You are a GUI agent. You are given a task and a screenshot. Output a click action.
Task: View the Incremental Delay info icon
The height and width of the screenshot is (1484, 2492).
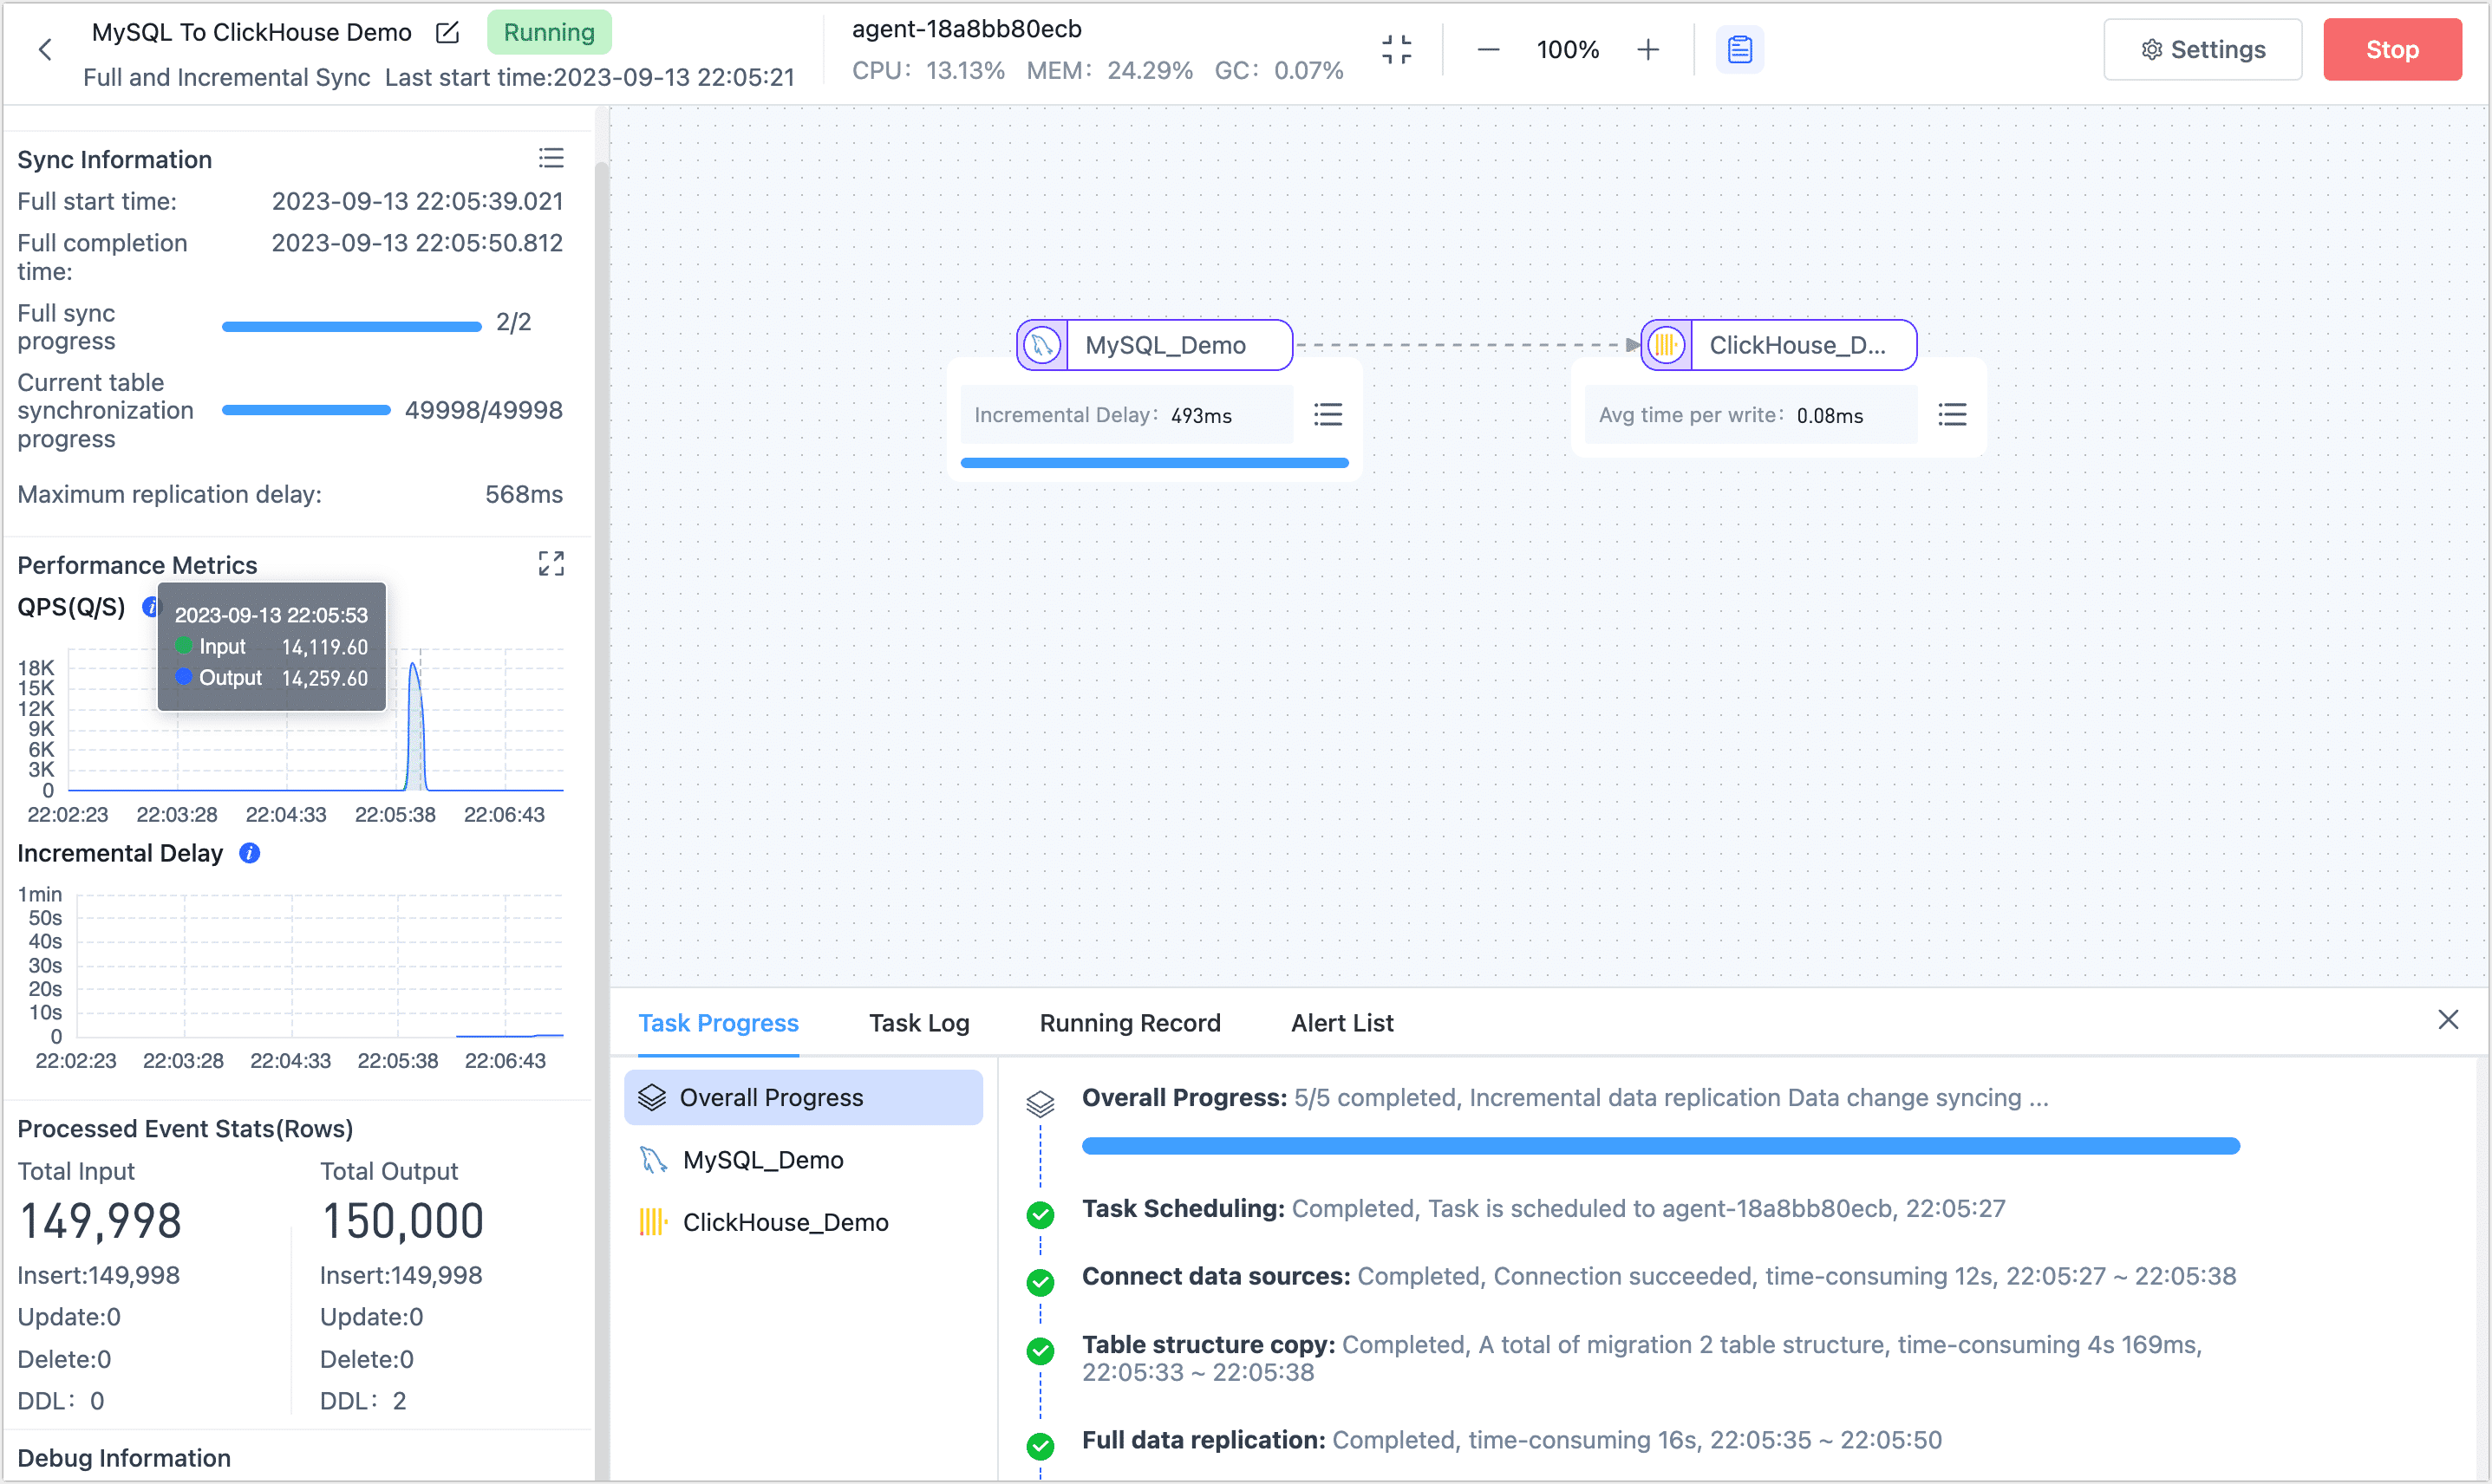(249, 853)
